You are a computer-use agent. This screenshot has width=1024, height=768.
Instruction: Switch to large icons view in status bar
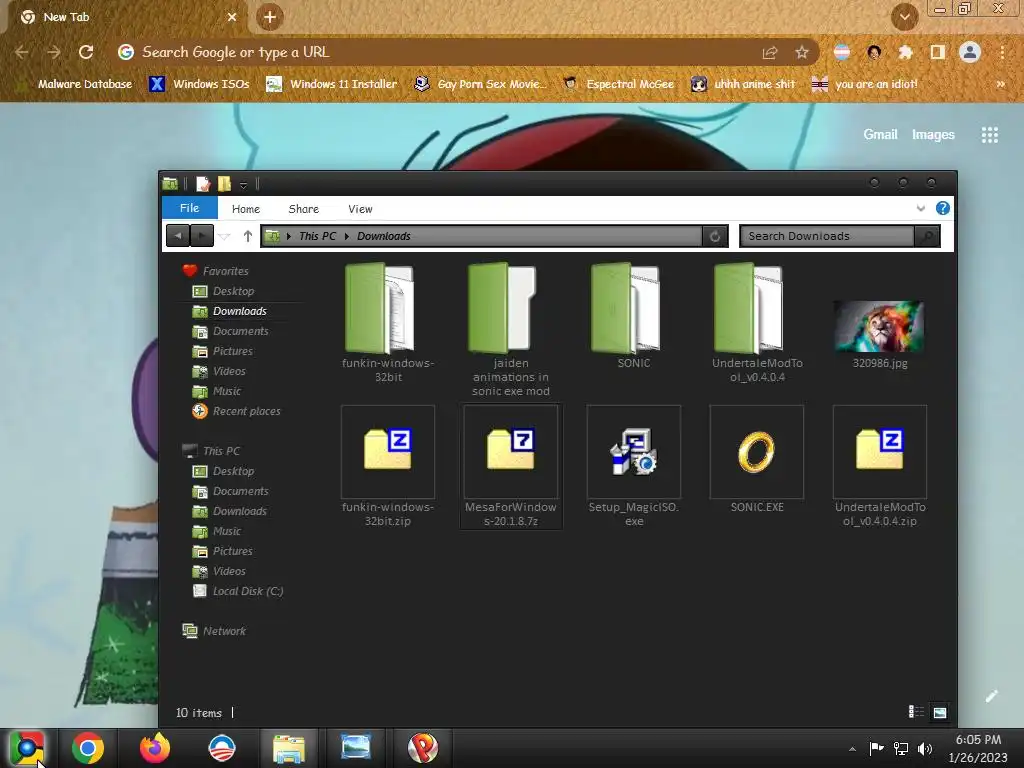tap(940, 712)
